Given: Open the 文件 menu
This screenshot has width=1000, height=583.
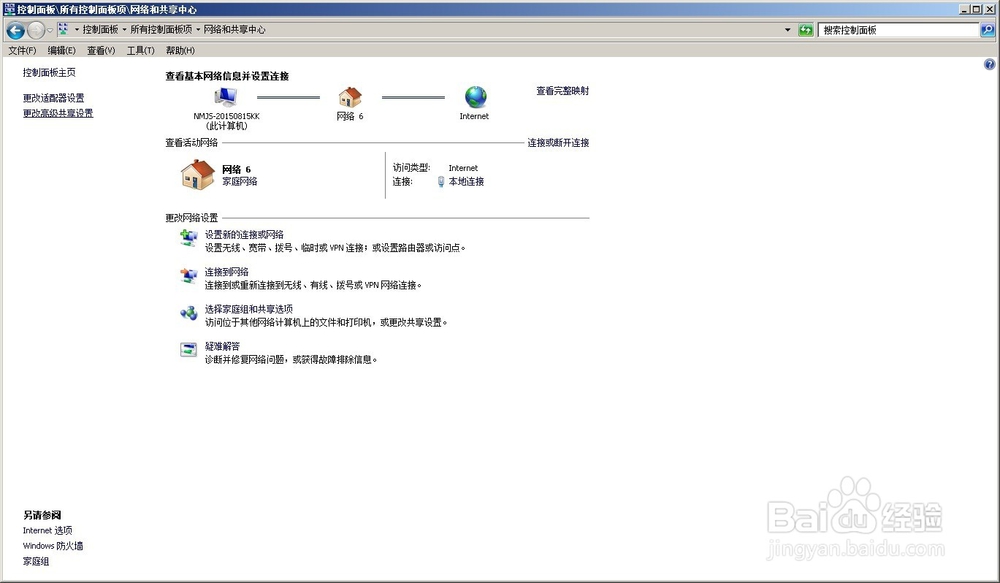Looking at the screenshot, I should pyautogui.click(x=22, y=49).
